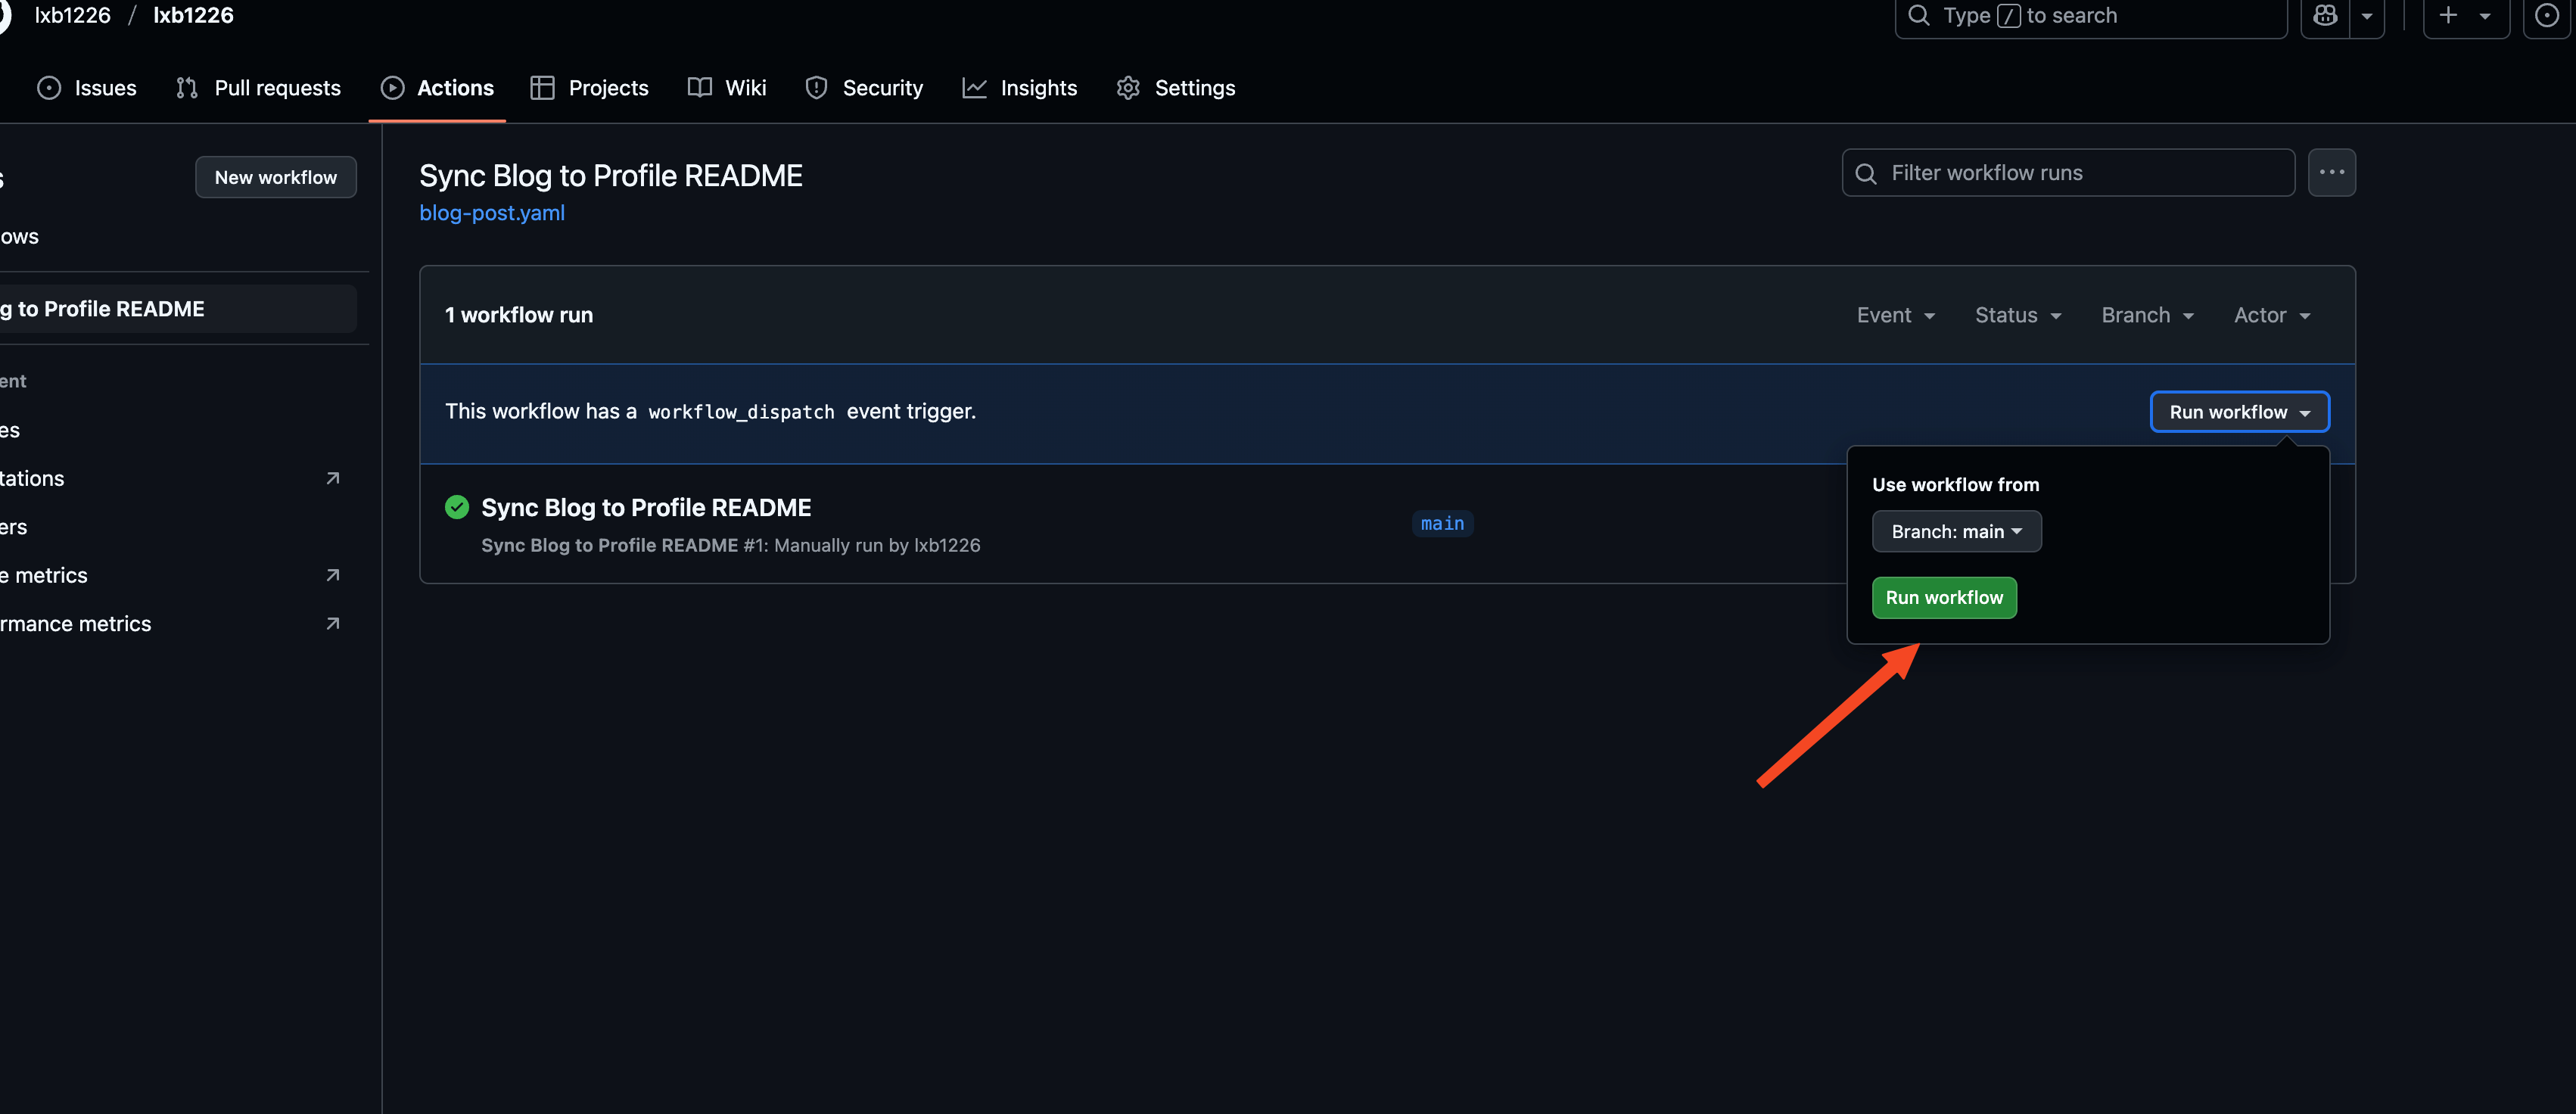Open the Wiki tab
The height and width of the screenshot is (1114, 2576).
[x=727, y=88]
